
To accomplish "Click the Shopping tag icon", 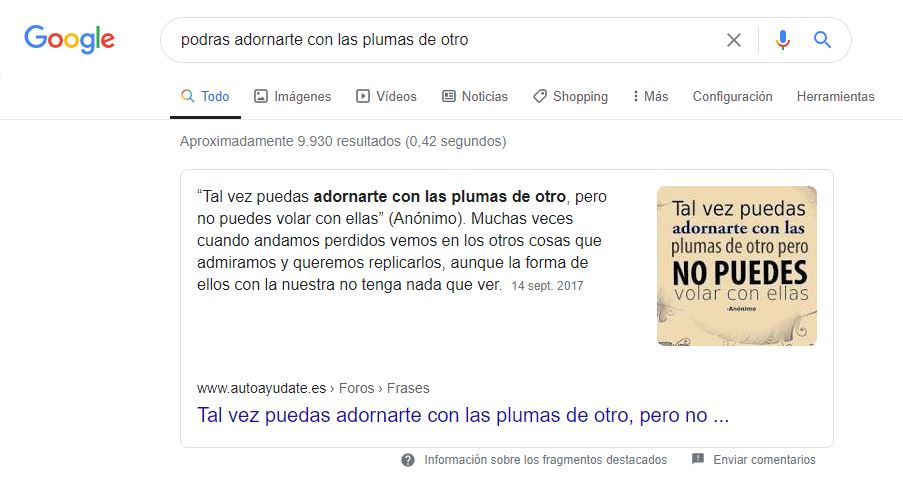I will (x=540, y=96).
